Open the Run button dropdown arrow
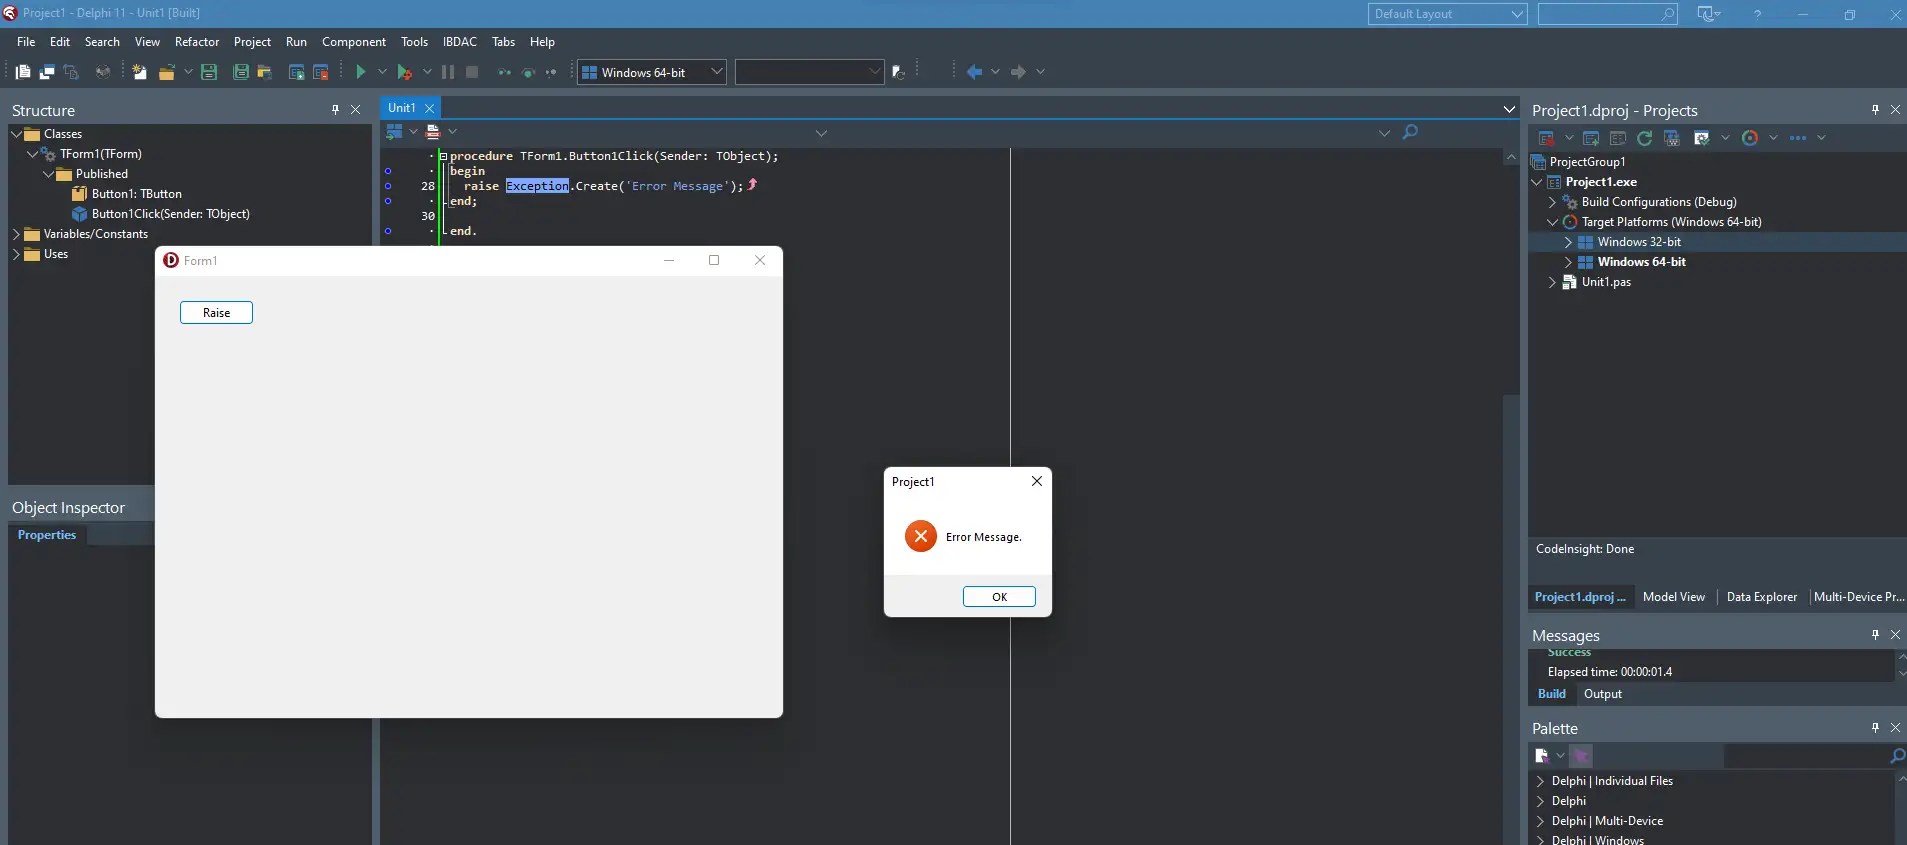 382,71
